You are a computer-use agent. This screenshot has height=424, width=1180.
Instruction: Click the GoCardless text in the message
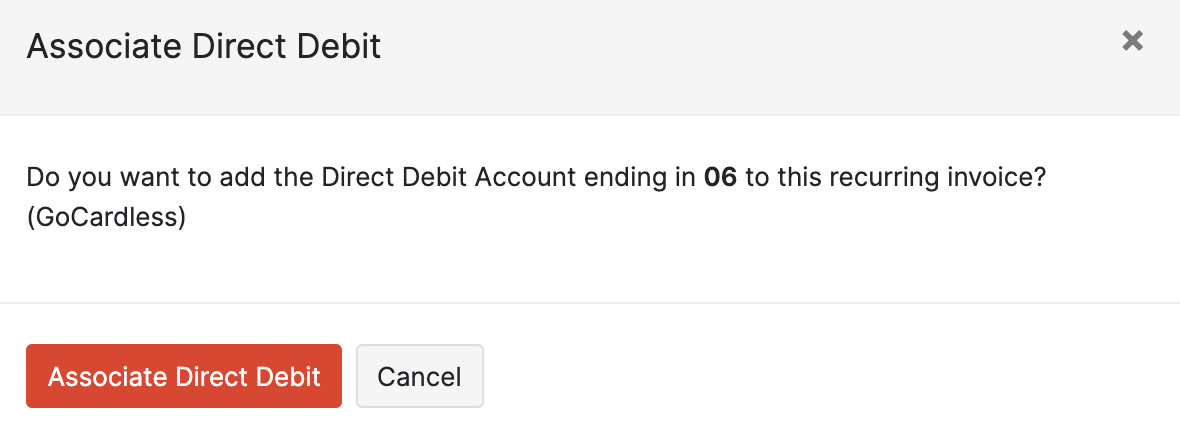point(106,218)
